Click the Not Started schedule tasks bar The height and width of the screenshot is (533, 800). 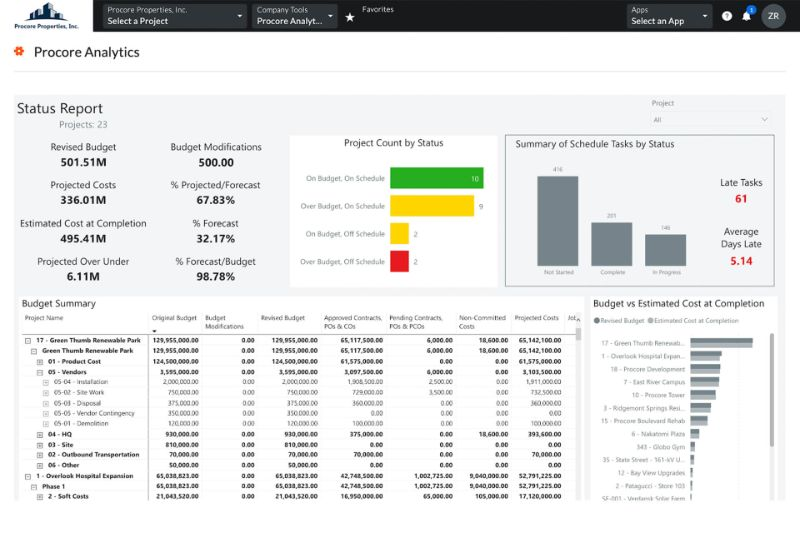pos(558,221)
